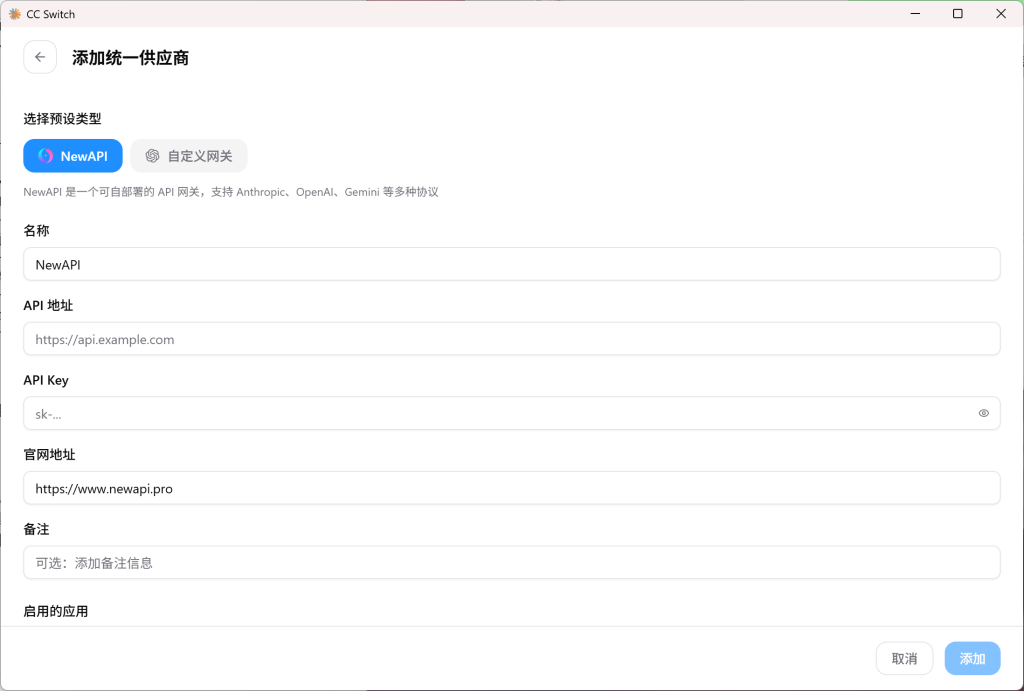Reveal the API Key with eye icon
1024x691 pixels.
pos(984,413)
